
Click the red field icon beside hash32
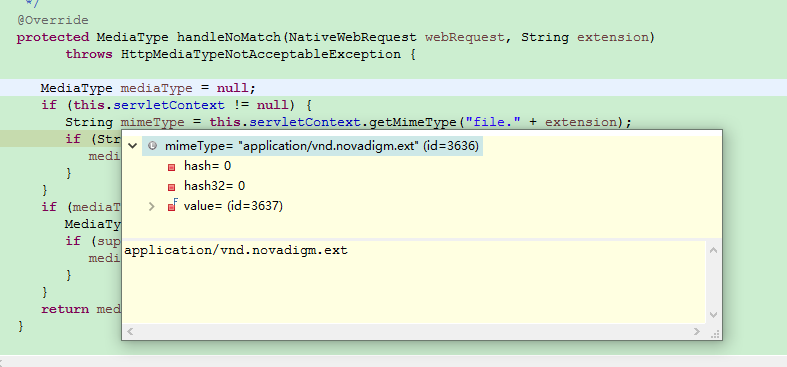coord(172,187)
